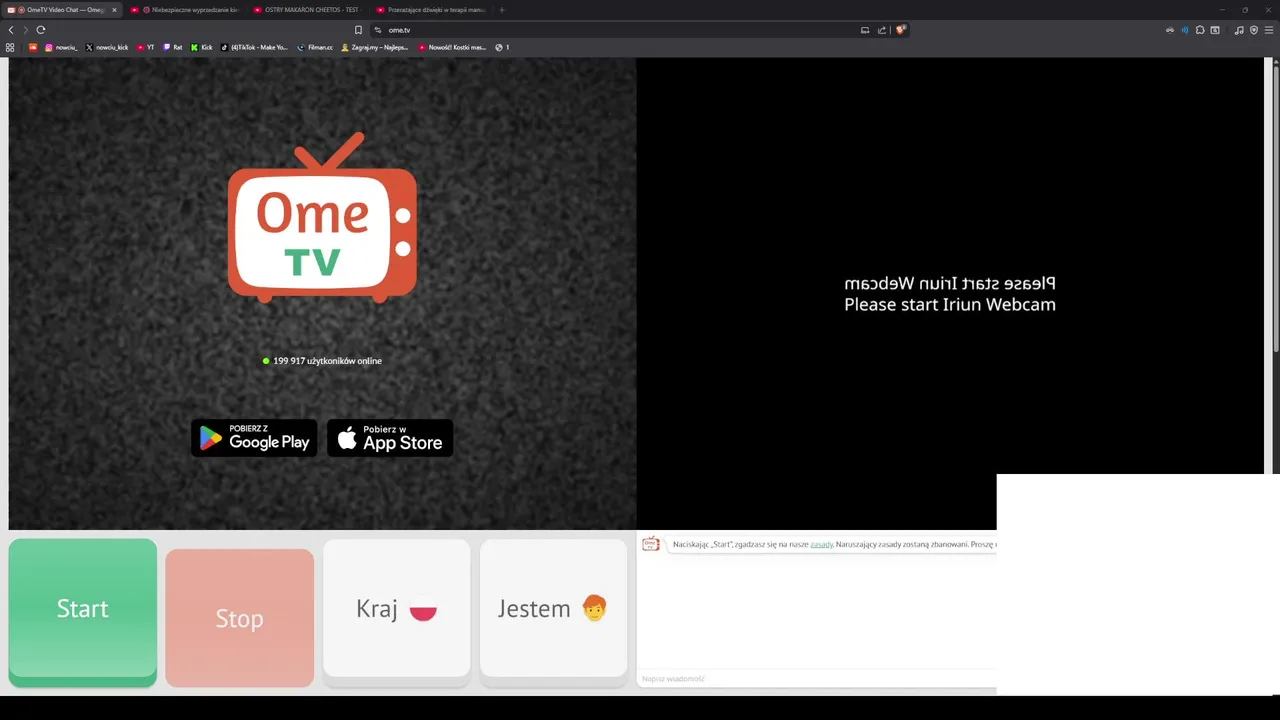Go forward in browser history
The width and height of the screenshot is (1280, 720).
point(26,30)
